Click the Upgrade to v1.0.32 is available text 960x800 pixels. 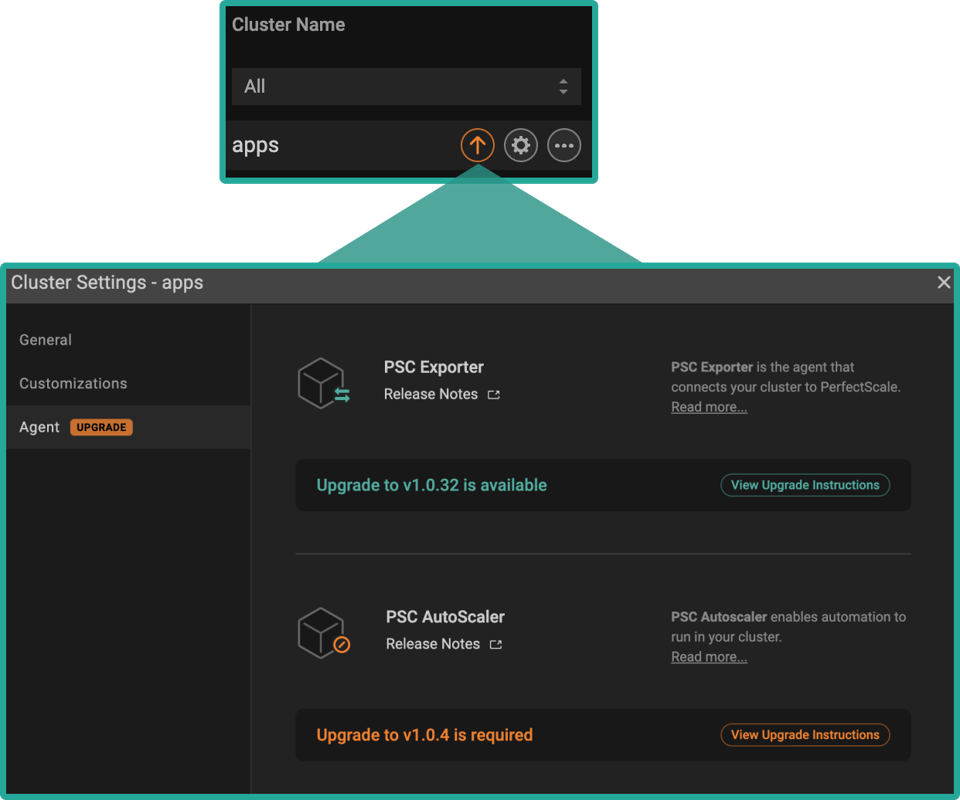432,485
